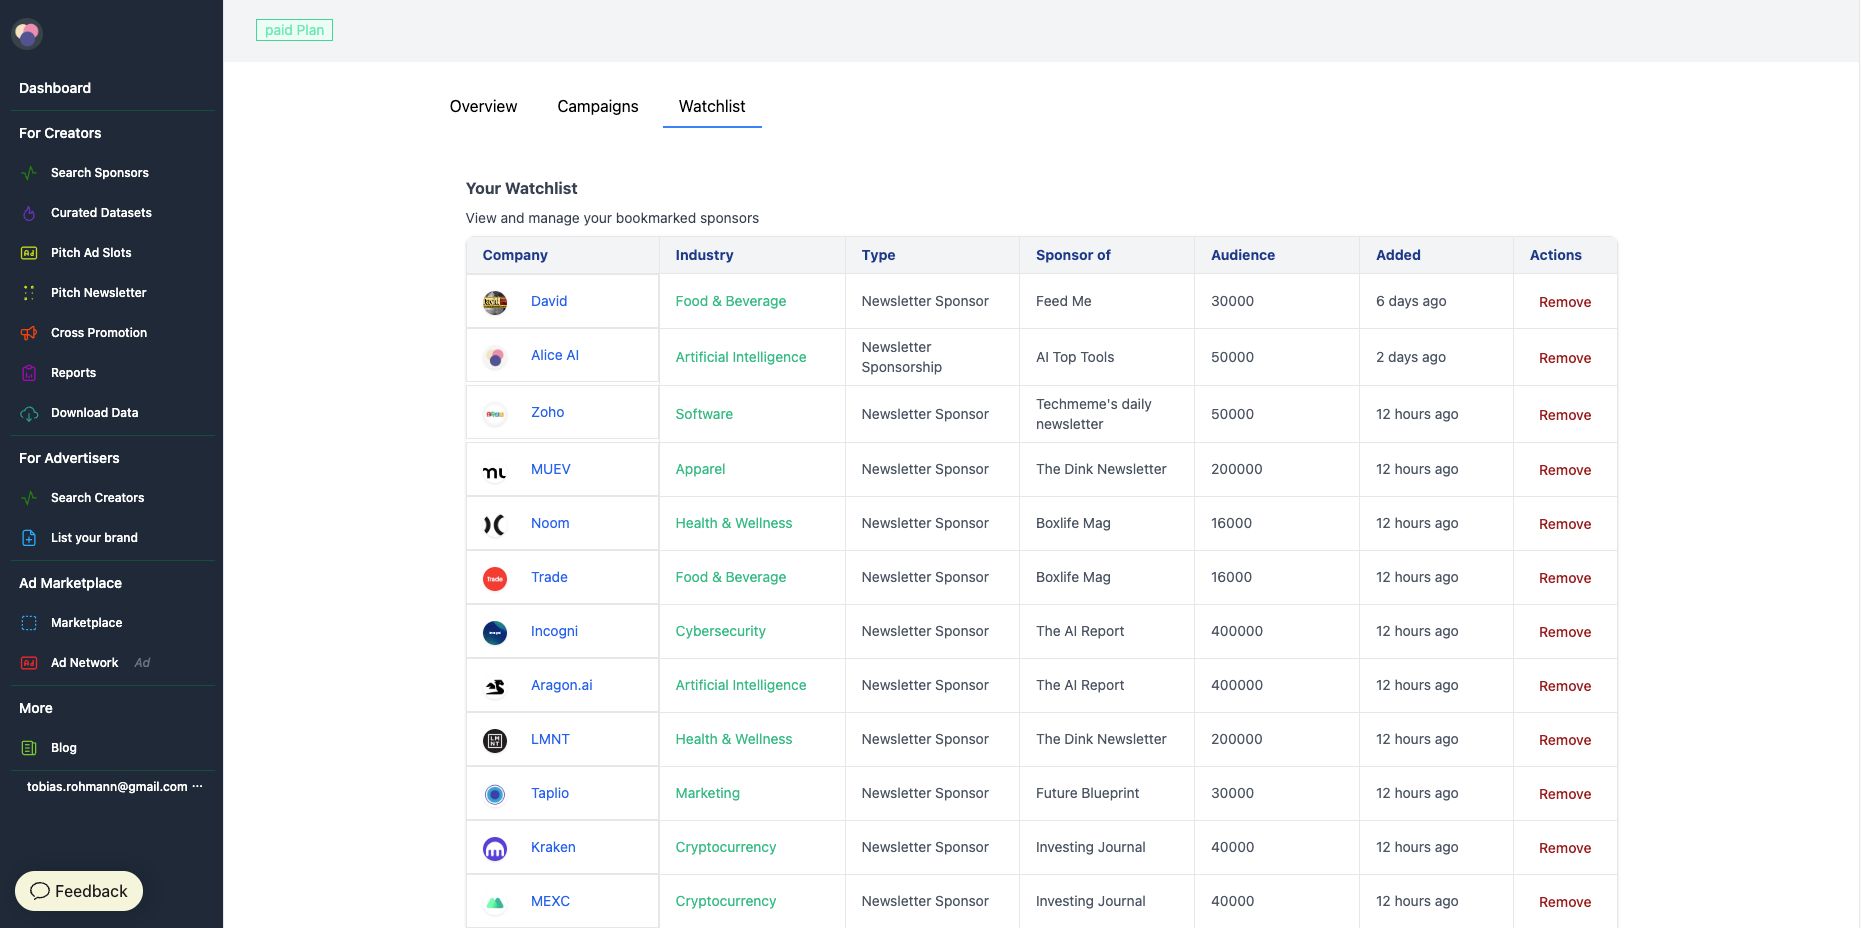
Task: Click the Aragon.ai company logo
Action: [x=495, y=687]
